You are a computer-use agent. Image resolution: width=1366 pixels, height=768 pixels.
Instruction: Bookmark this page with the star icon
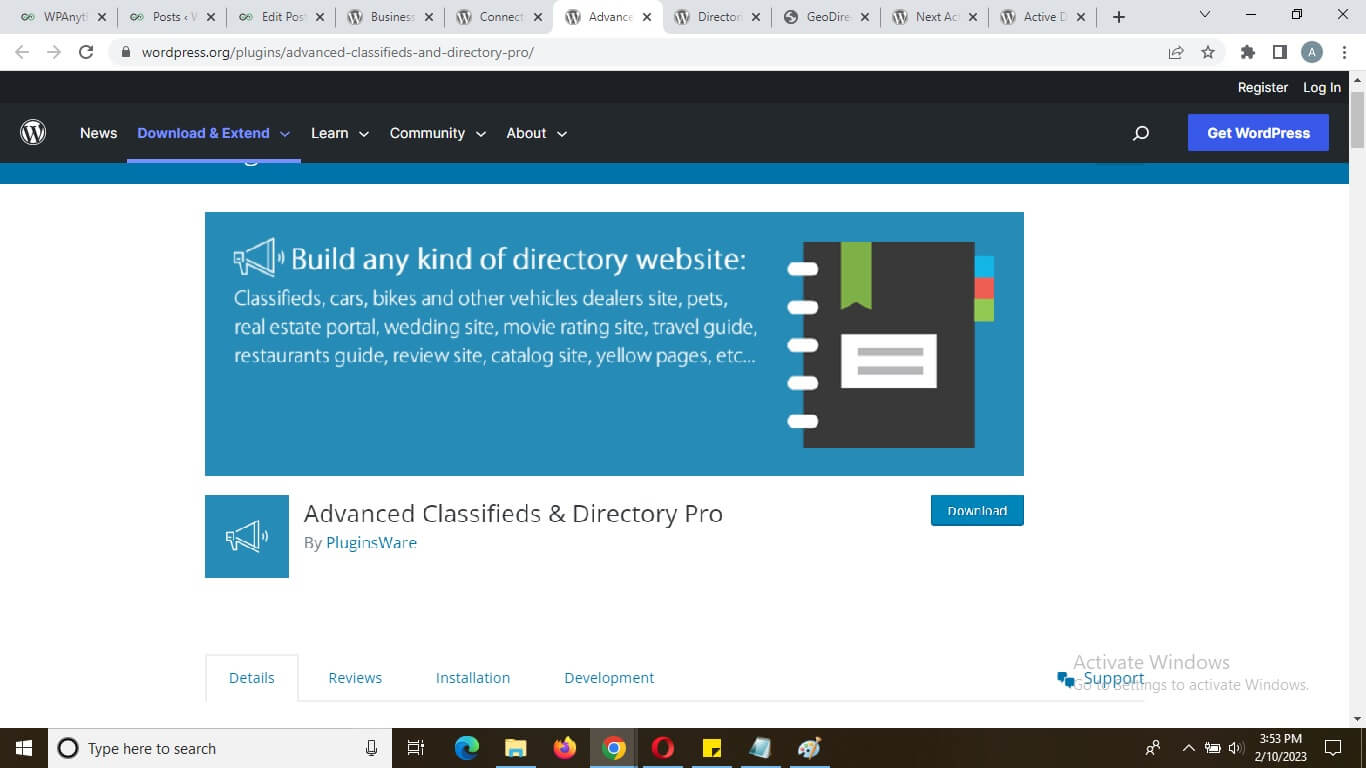click(1208, 52)
